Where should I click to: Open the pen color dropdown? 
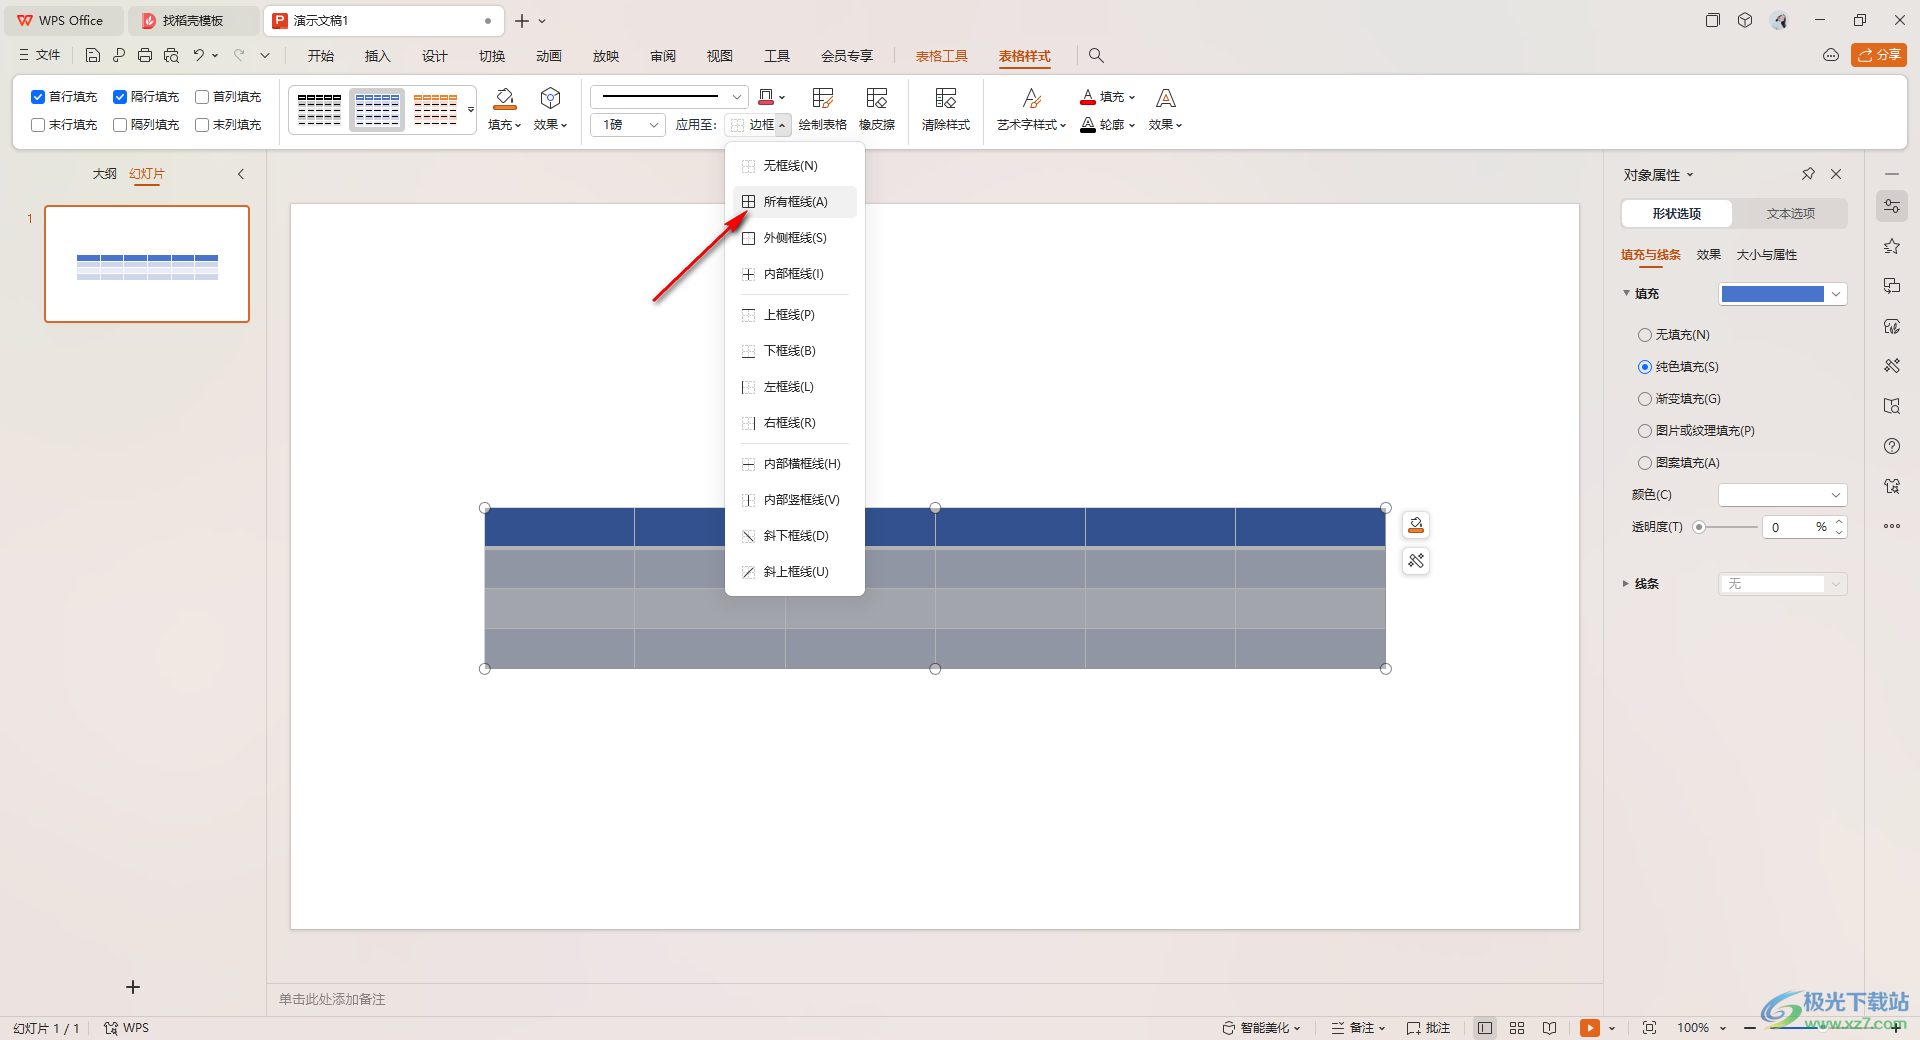(x=782, y=97)
